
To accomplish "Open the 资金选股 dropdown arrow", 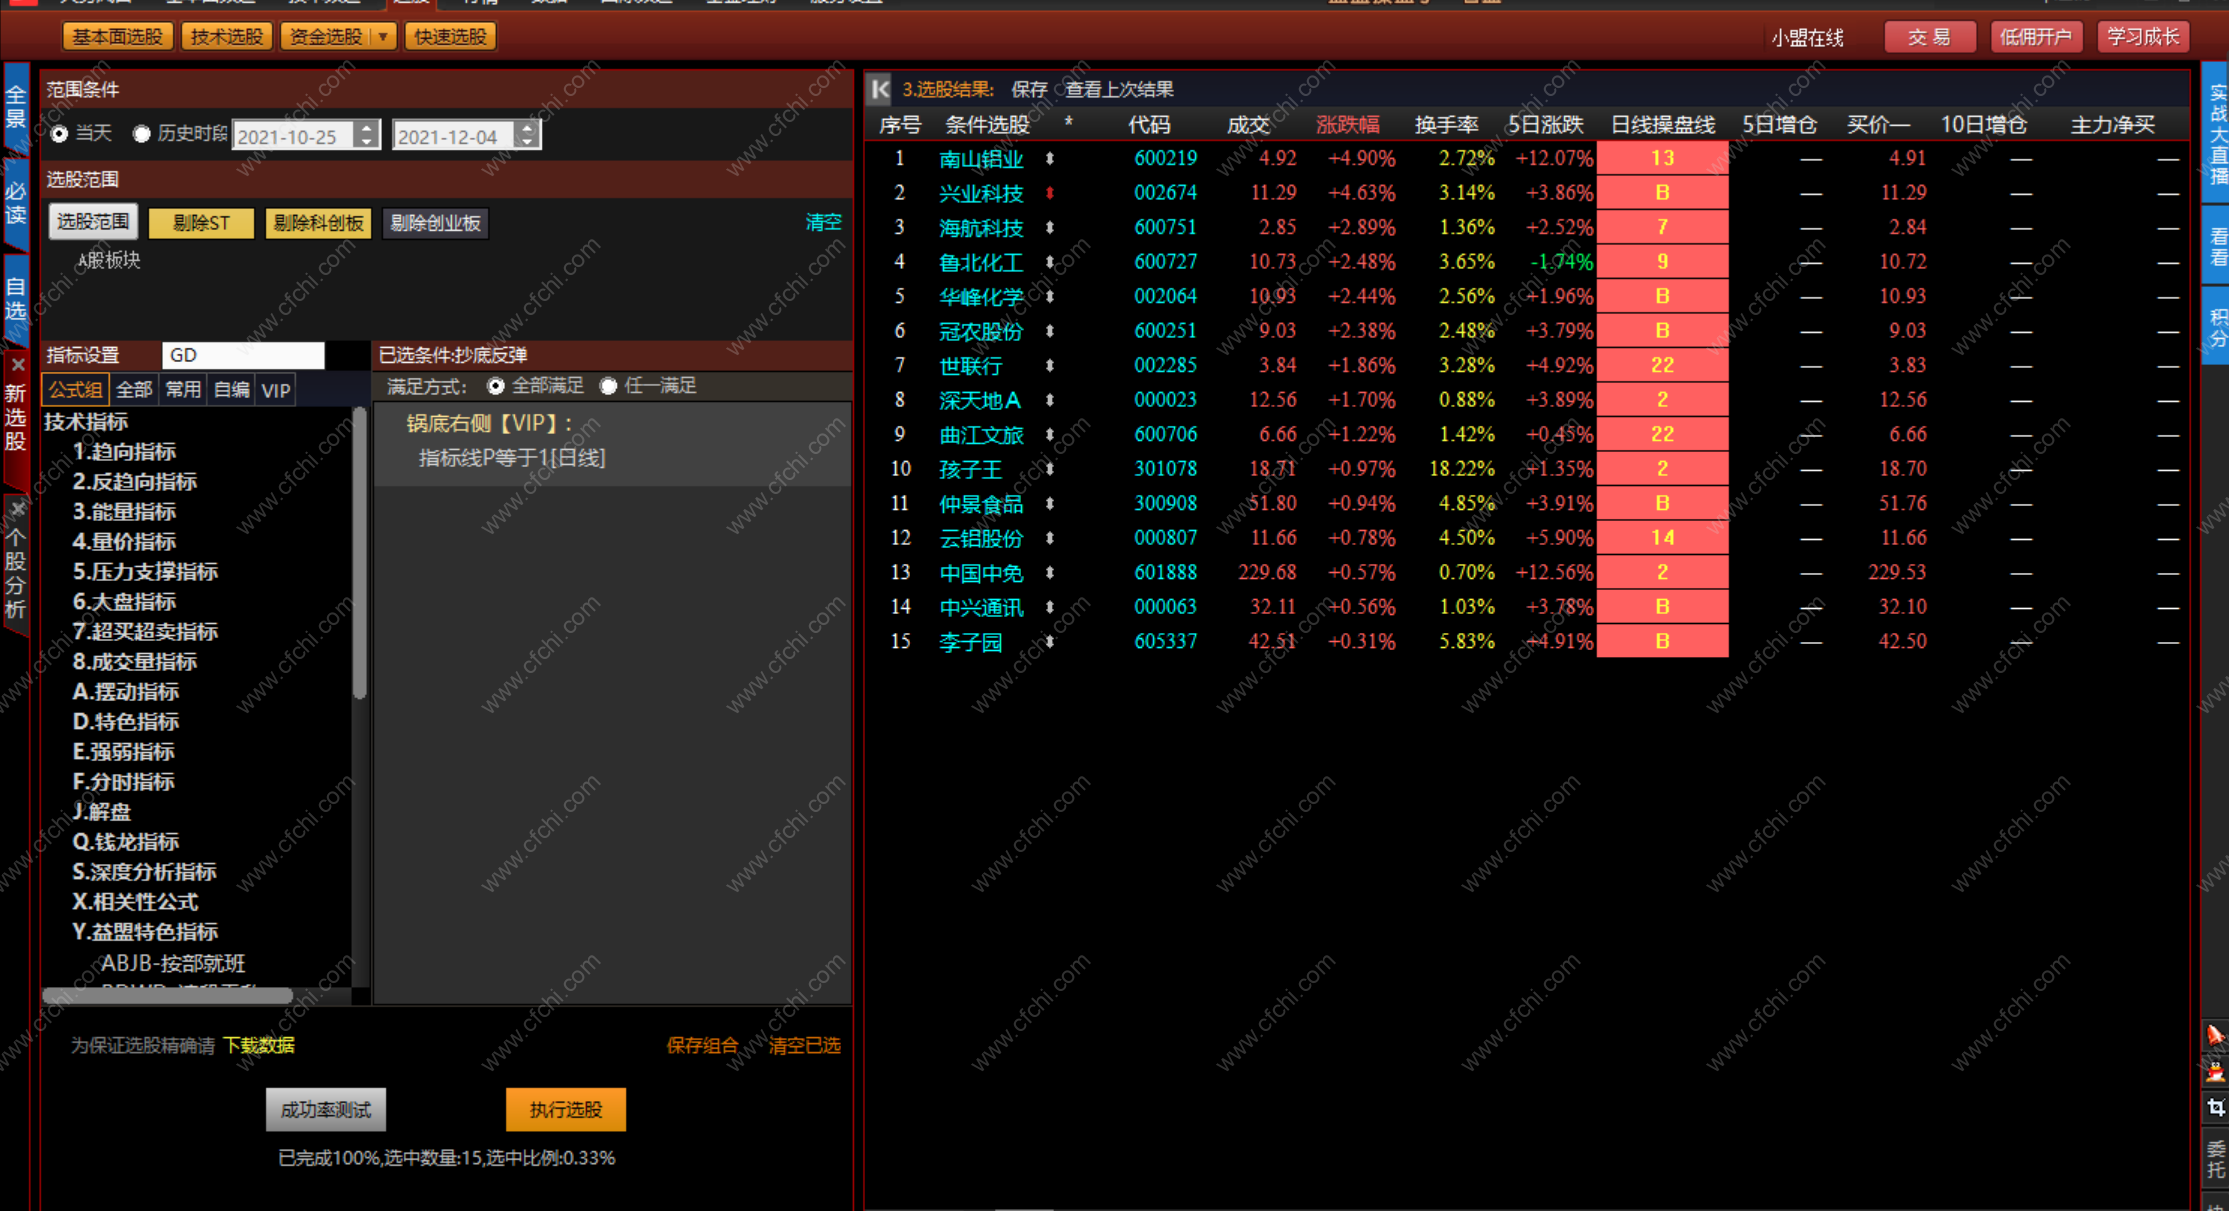I will [383, 37].
